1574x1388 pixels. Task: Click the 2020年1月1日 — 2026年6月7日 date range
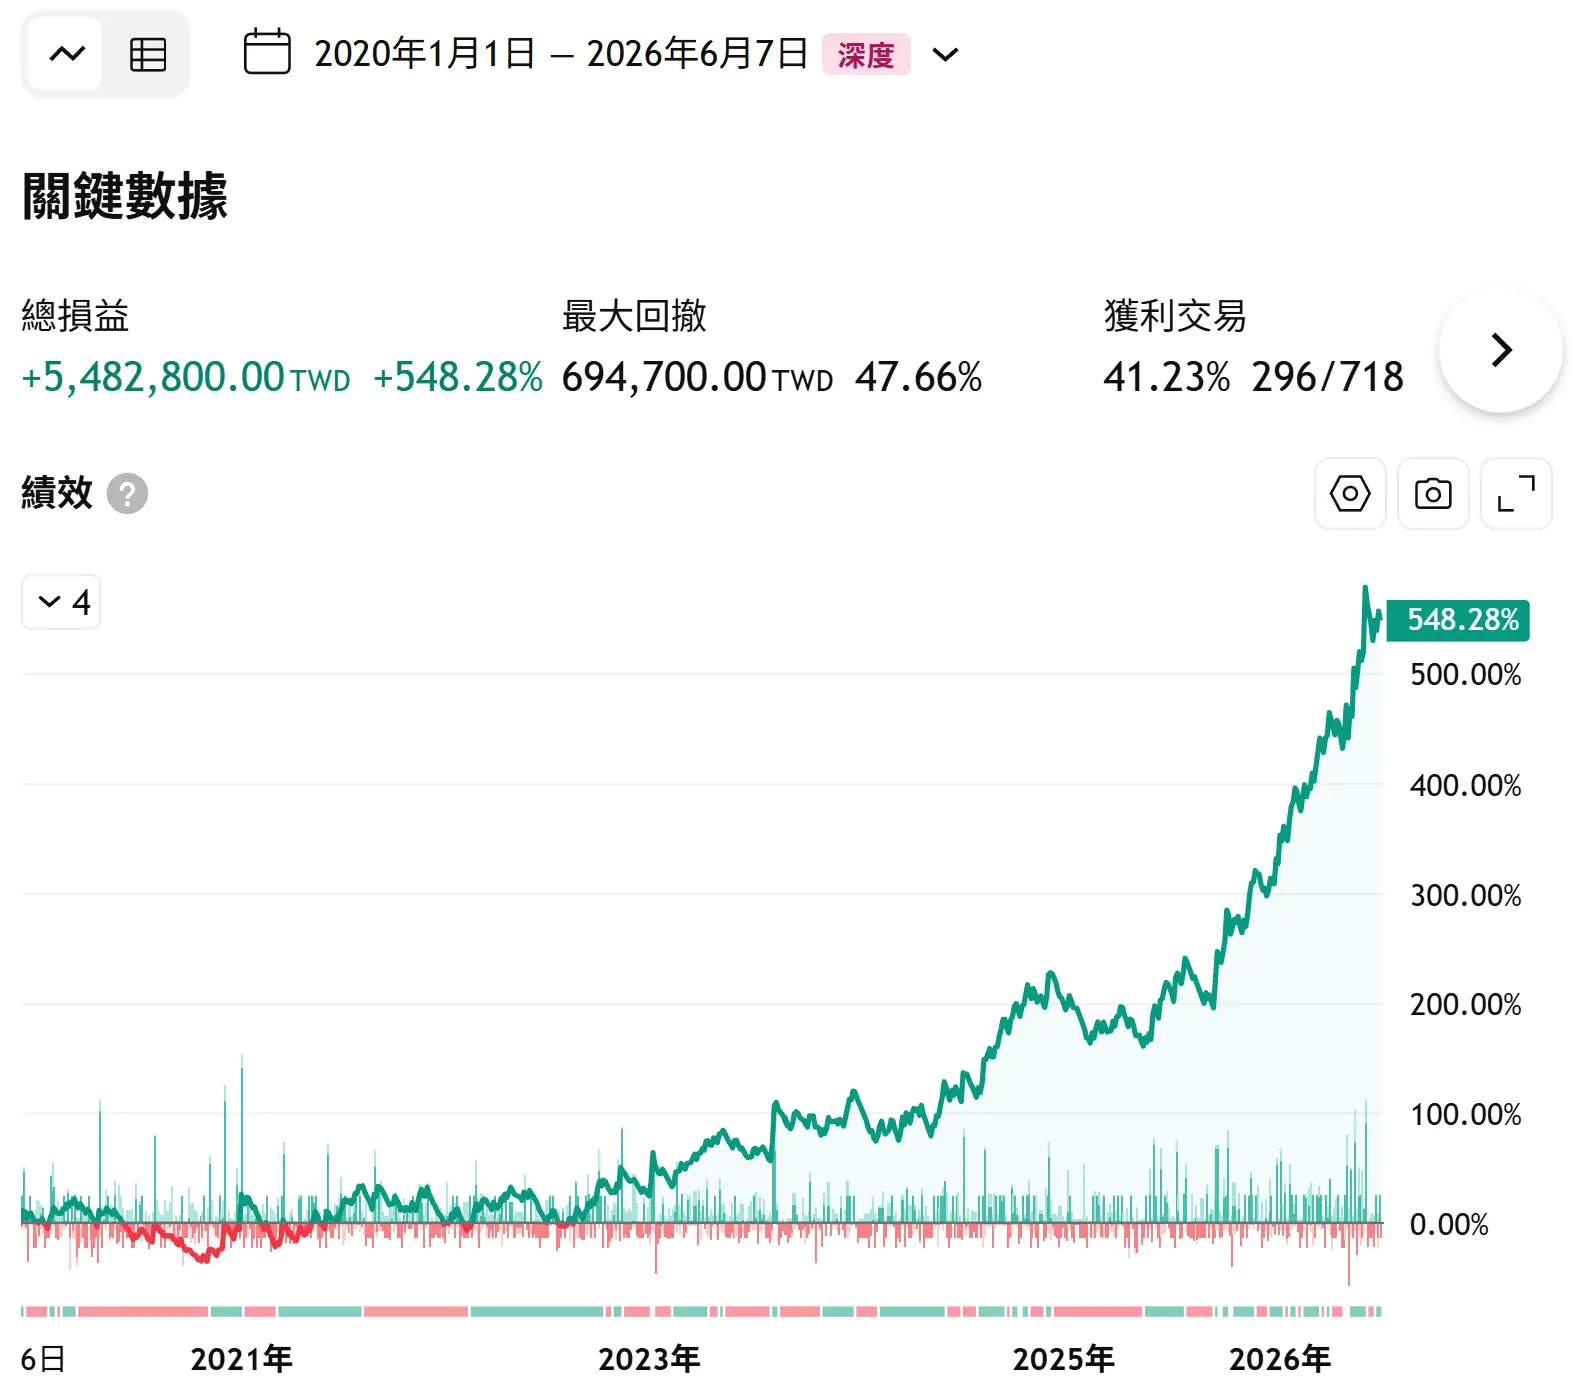[x=561, y=54]
